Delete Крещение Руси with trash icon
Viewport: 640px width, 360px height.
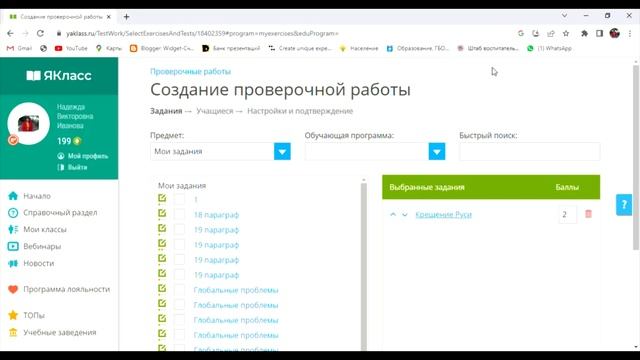pos(588,214)
